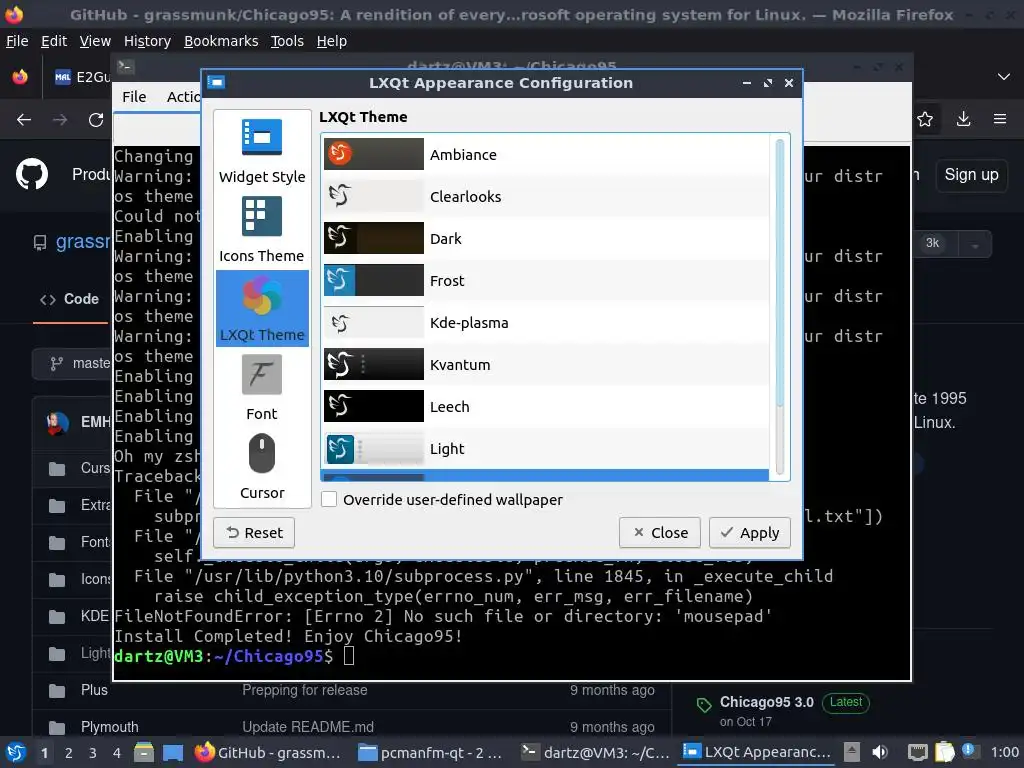The height and width of the screenshot is (768, 1024).
Task: Open Firefox Edit menu
Action: coord(54,41)
